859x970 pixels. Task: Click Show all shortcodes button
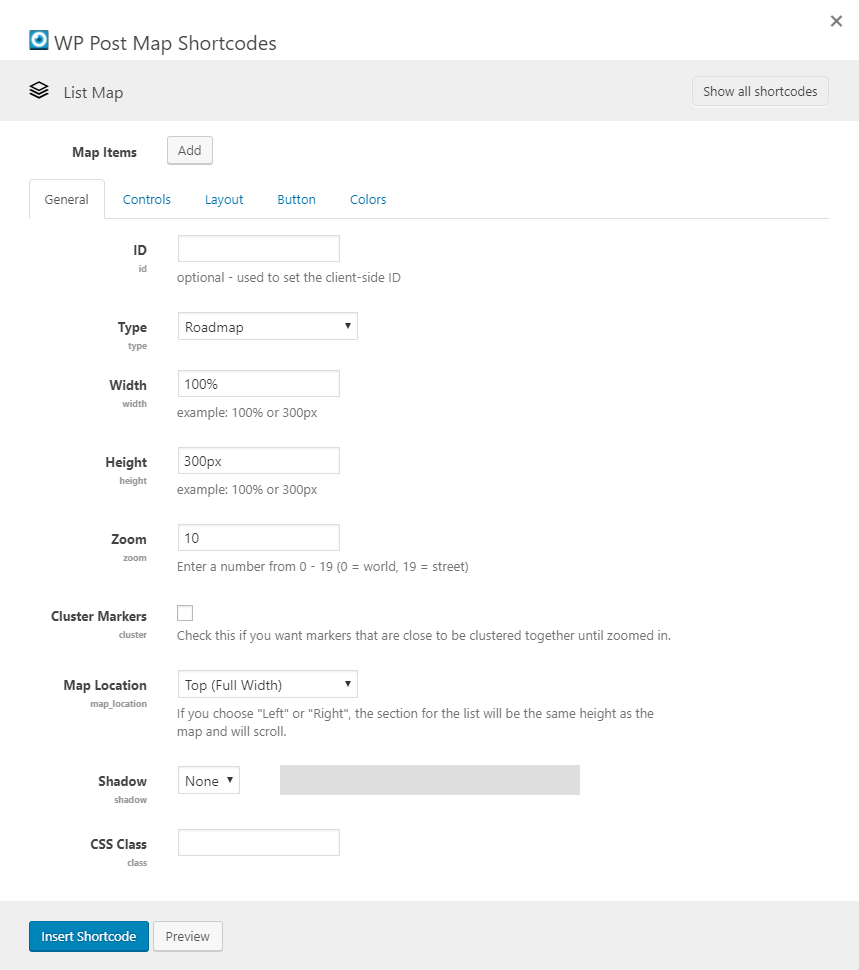point(760,92)
